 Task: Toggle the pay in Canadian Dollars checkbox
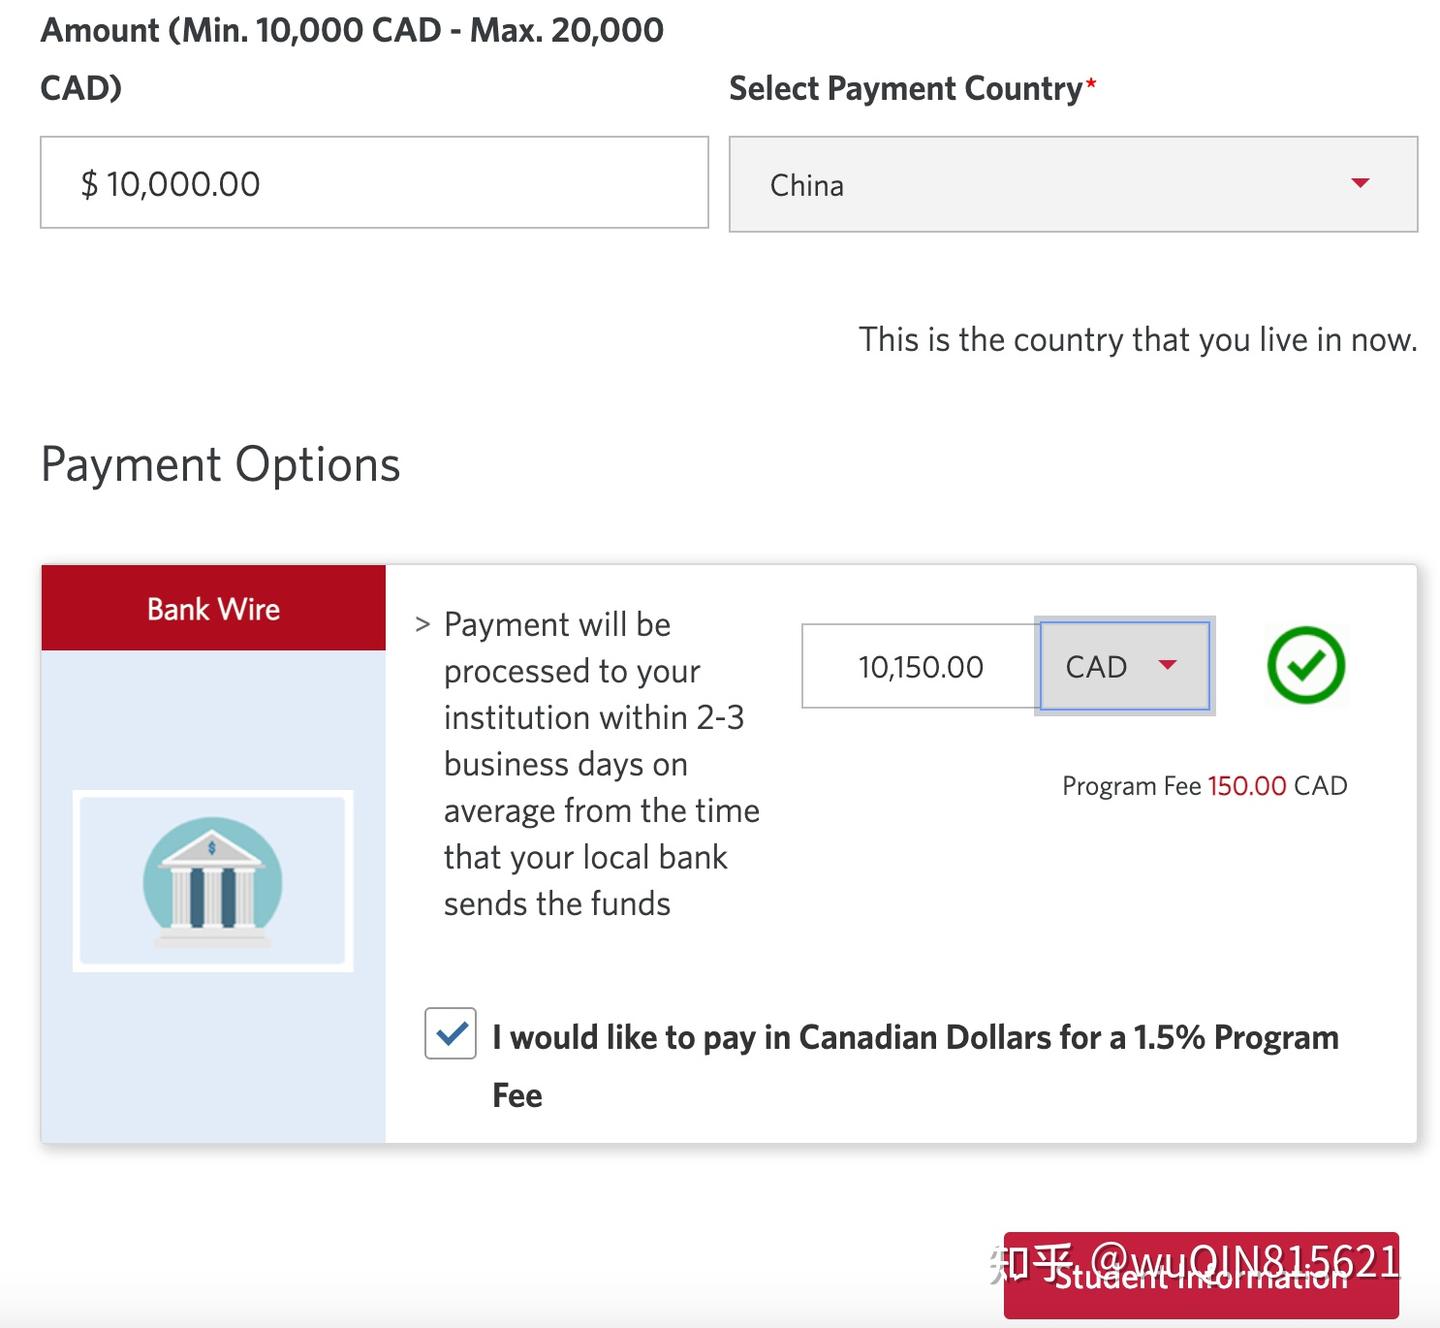tap(450, 1033)
